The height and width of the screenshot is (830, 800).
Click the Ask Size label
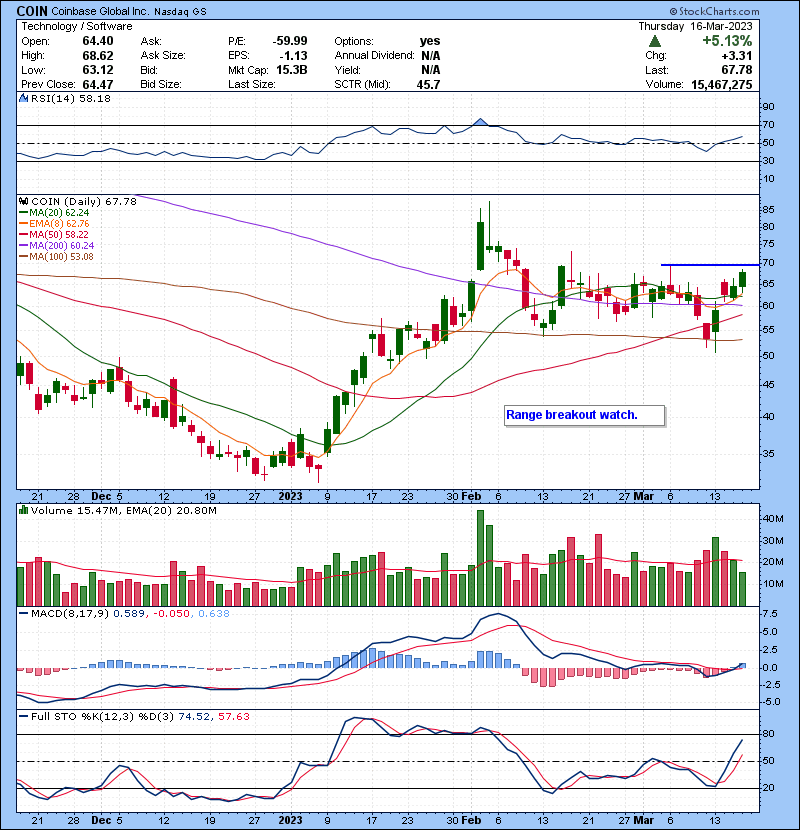coord(163,55)
